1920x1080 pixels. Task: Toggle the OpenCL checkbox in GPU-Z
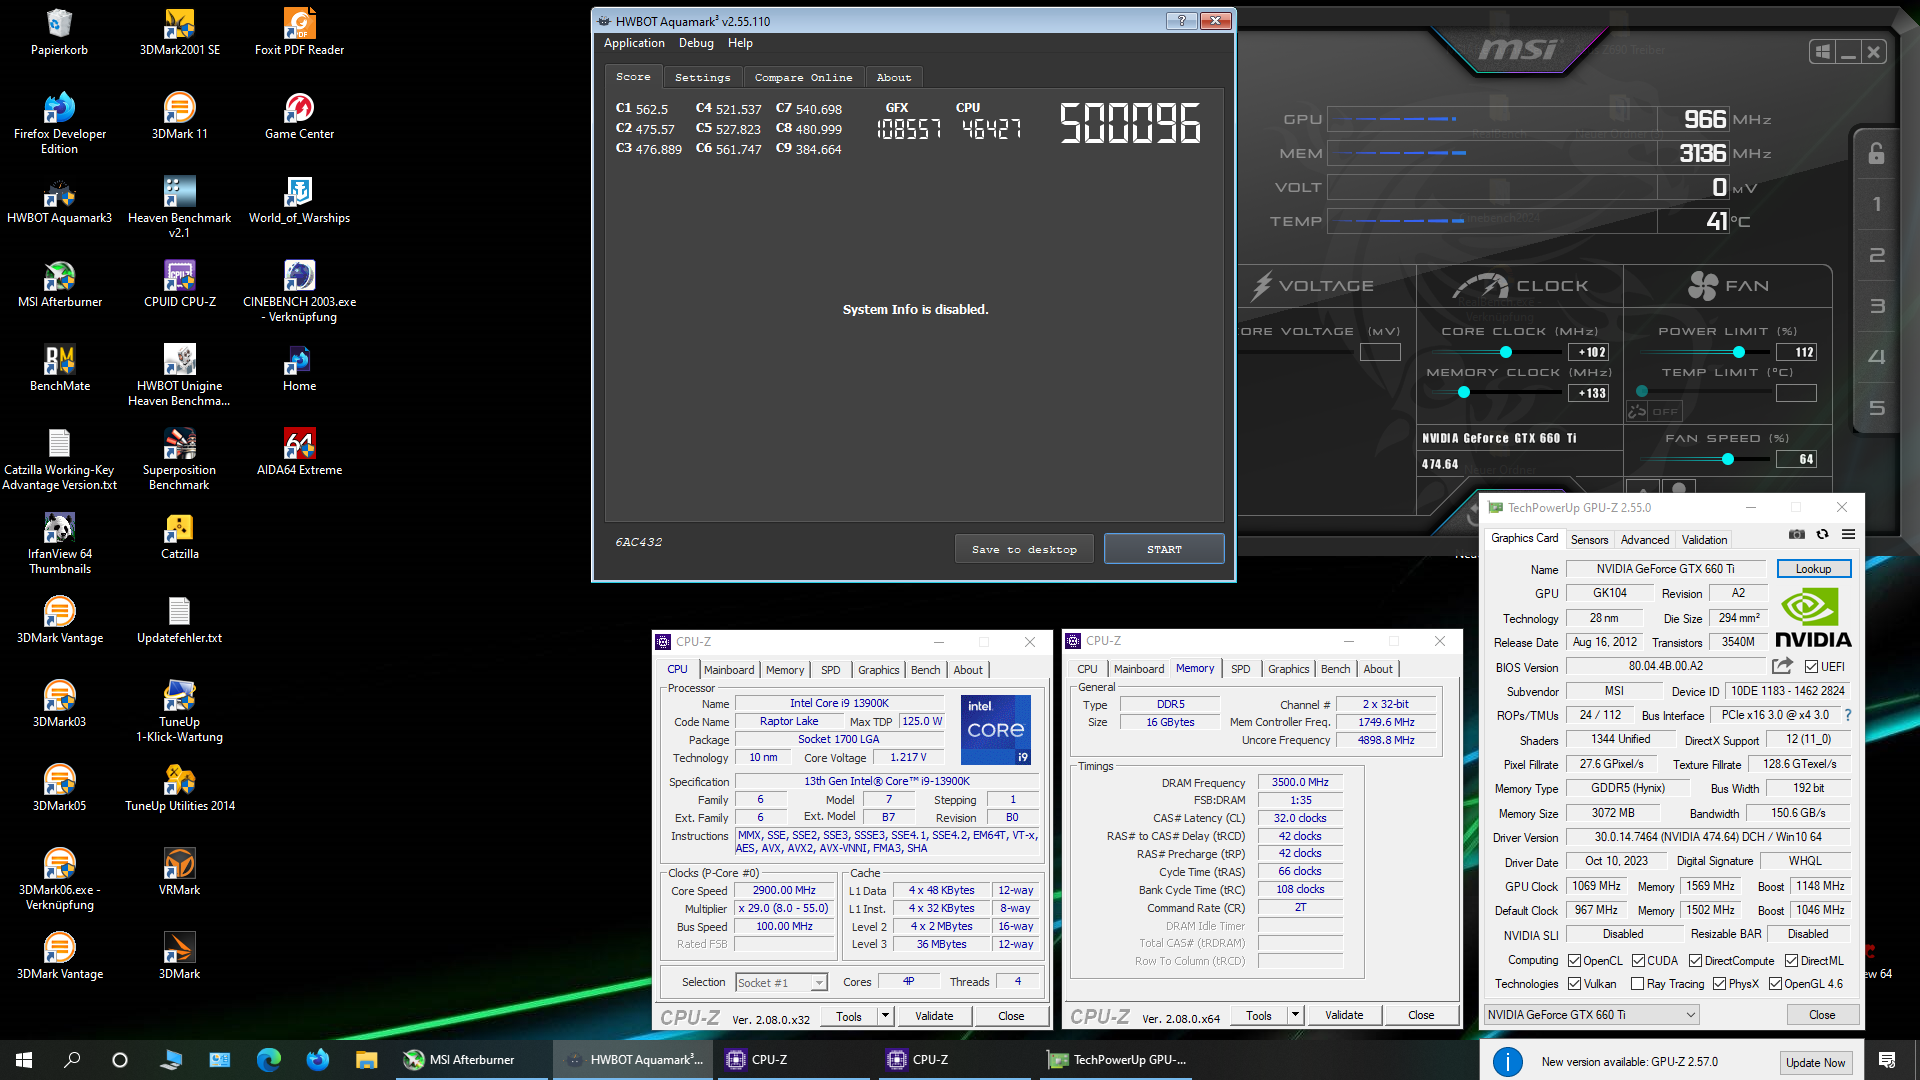1574,961
